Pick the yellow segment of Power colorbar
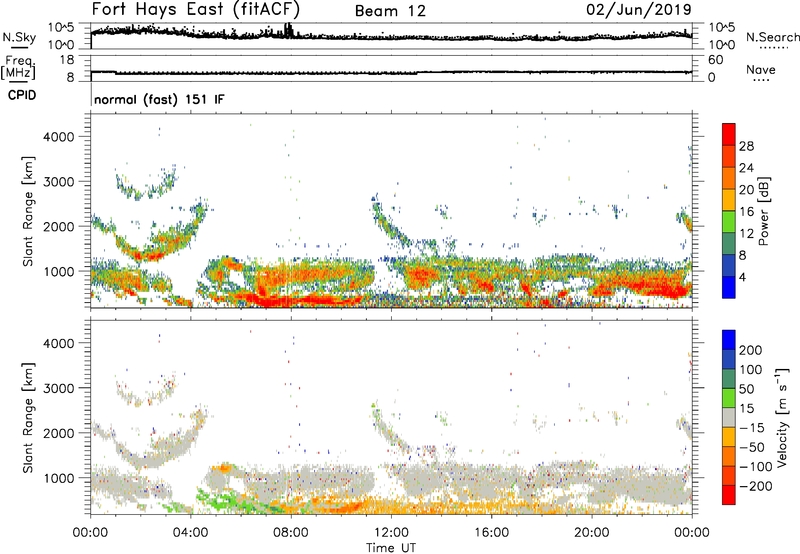Viewport: 800px width, 554px height. (729, 200)
